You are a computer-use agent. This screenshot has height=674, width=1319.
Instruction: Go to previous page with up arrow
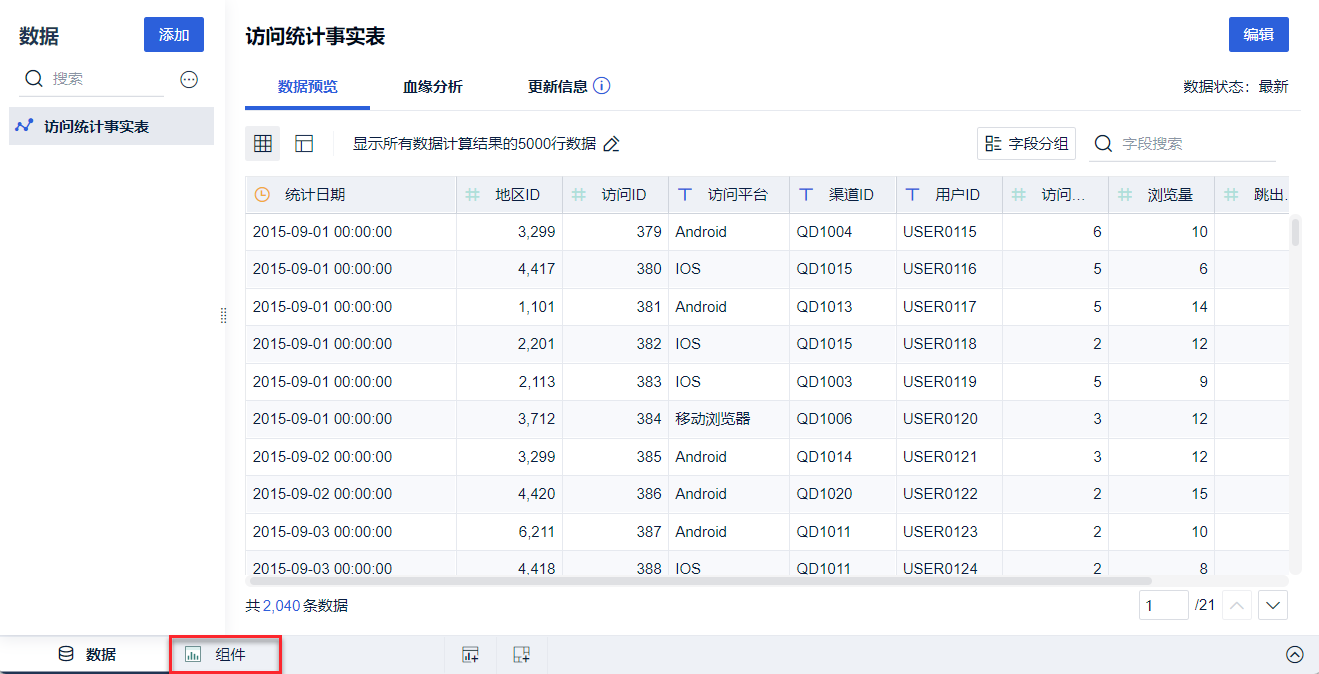coord(1237,605)
